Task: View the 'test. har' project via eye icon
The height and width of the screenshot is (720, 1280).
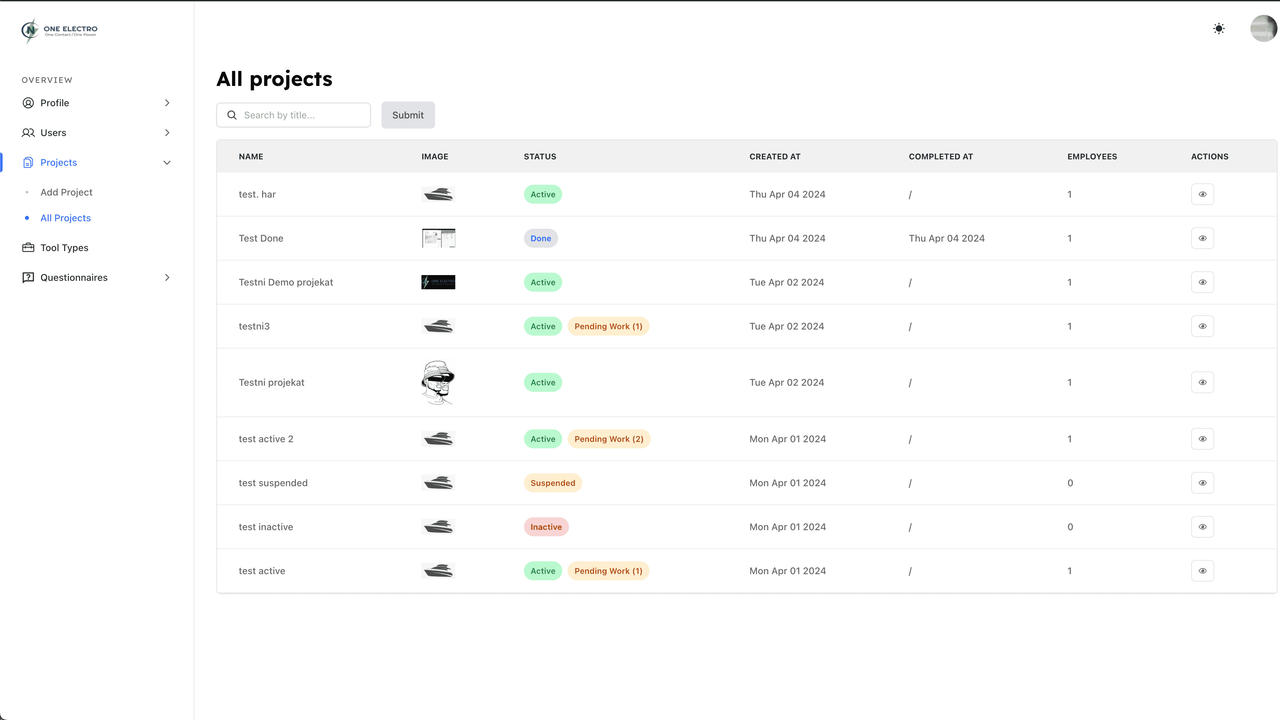Action: click(1202, 194)
